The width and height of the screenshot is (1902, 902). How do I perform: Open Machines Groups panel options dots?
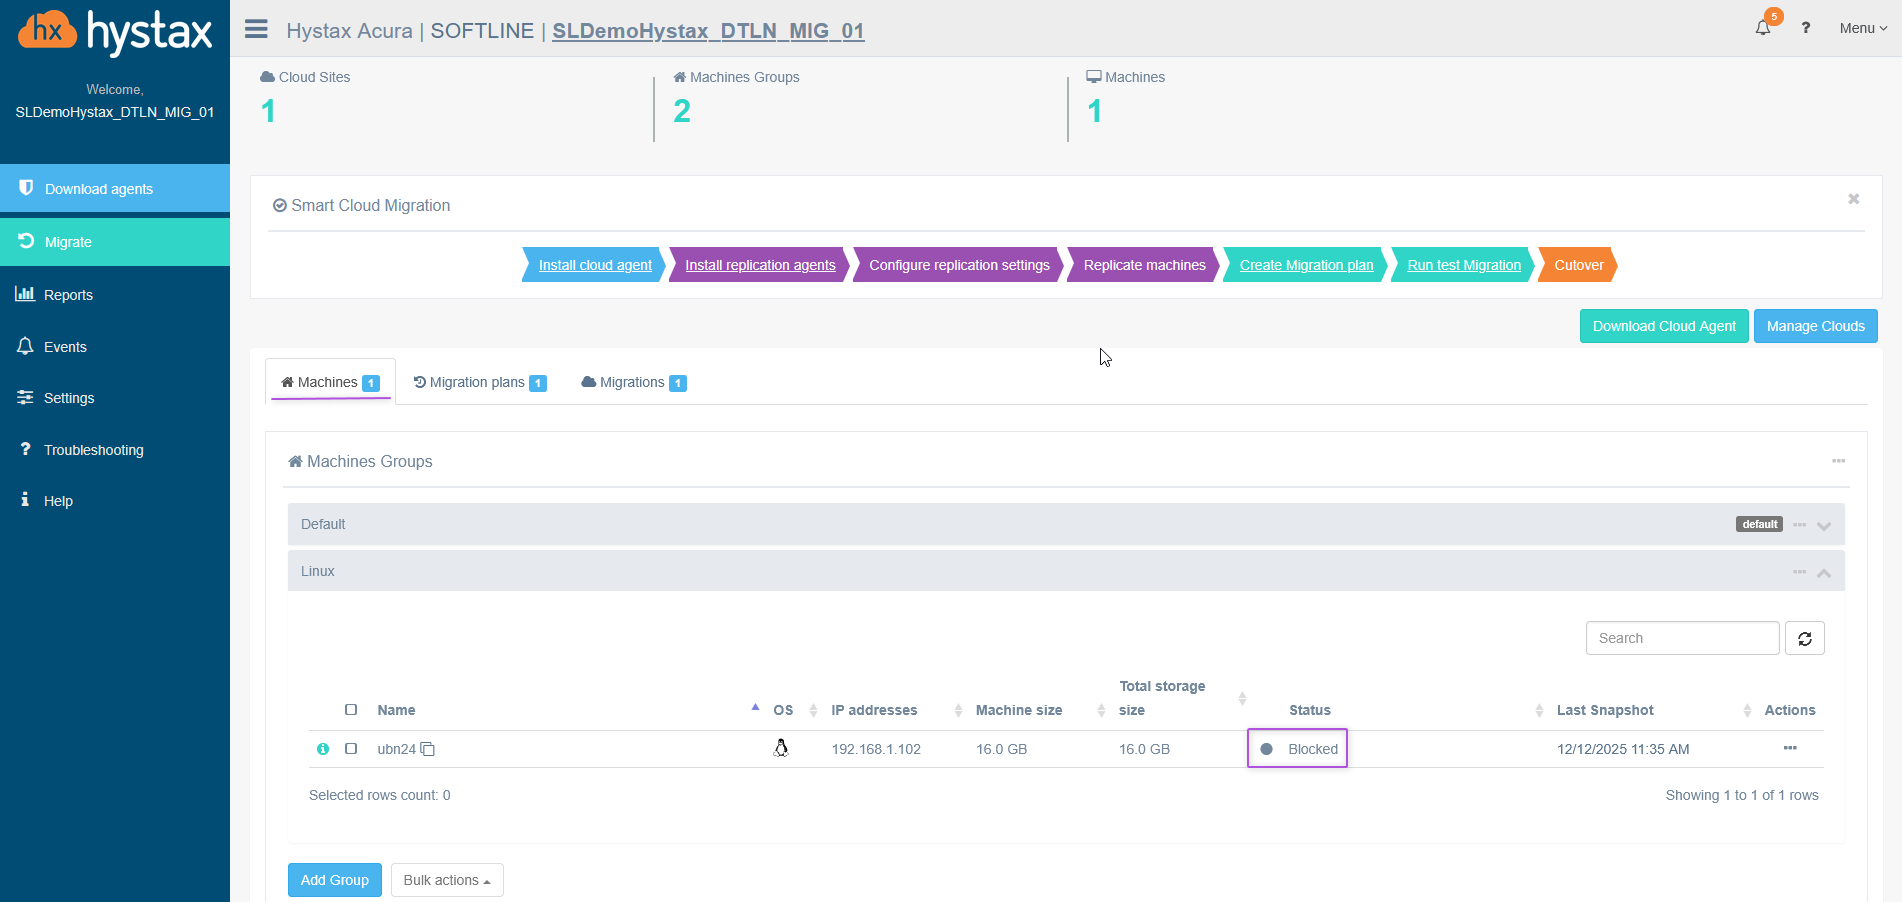click(1838, 461)
